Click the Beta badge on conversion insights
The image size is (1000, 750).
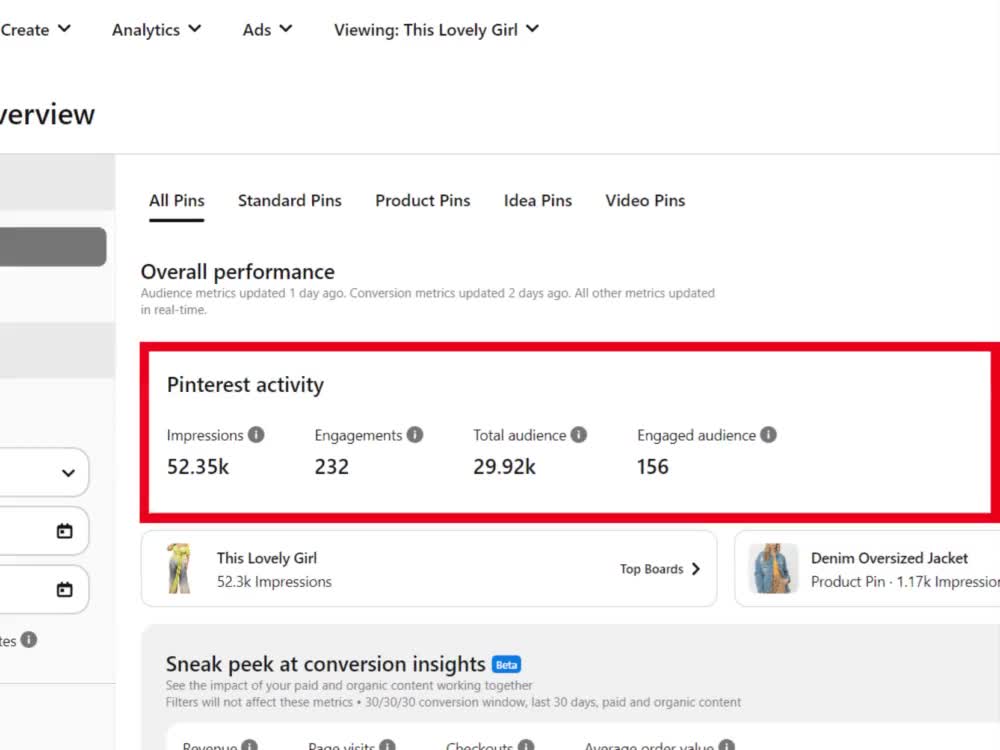pyautogui.click(x=506, y=665)
